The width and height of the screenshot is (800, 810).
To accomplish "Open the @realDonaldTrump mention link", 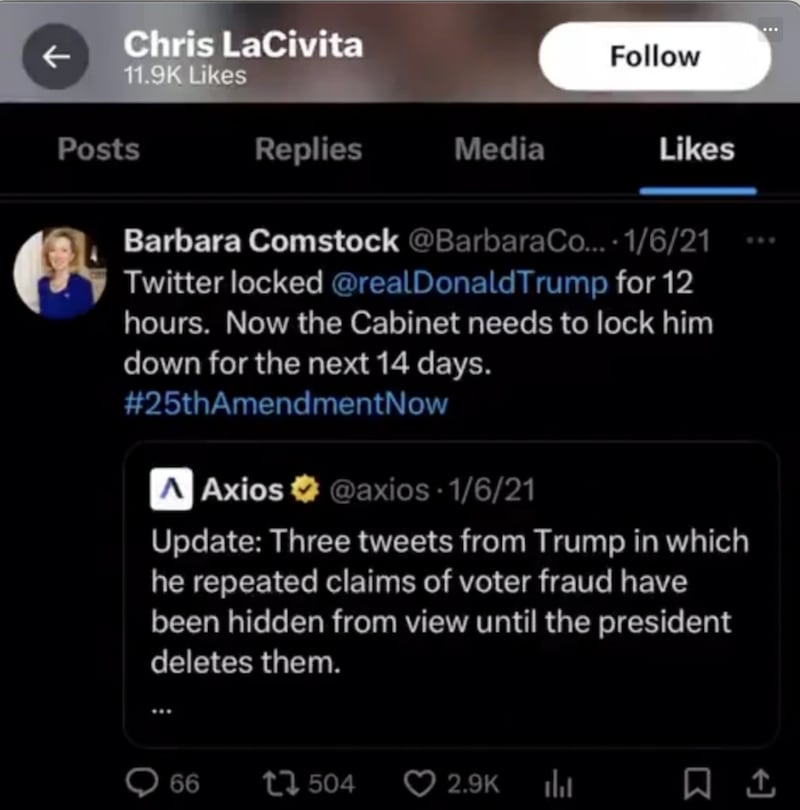I will pos(470,282).
